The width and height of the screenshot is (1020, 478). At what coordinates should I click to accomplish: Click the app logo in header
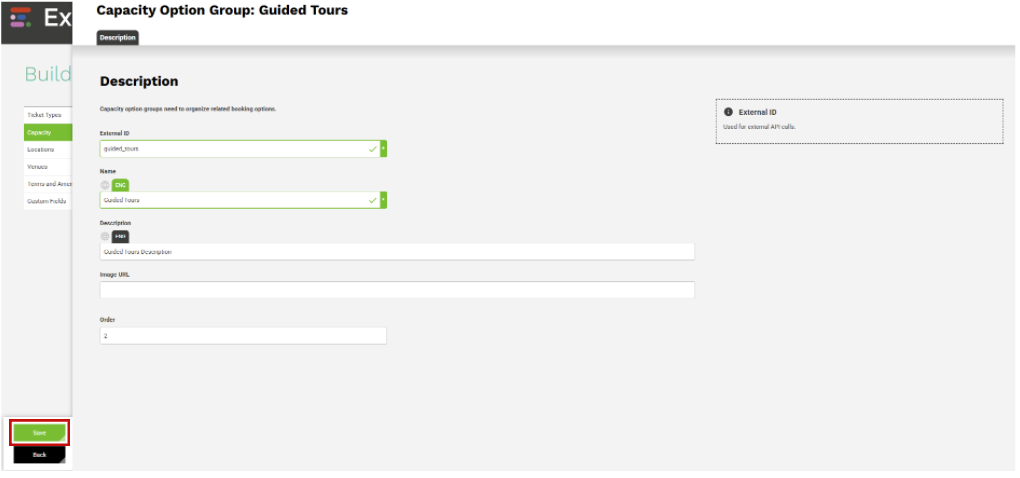21,18
